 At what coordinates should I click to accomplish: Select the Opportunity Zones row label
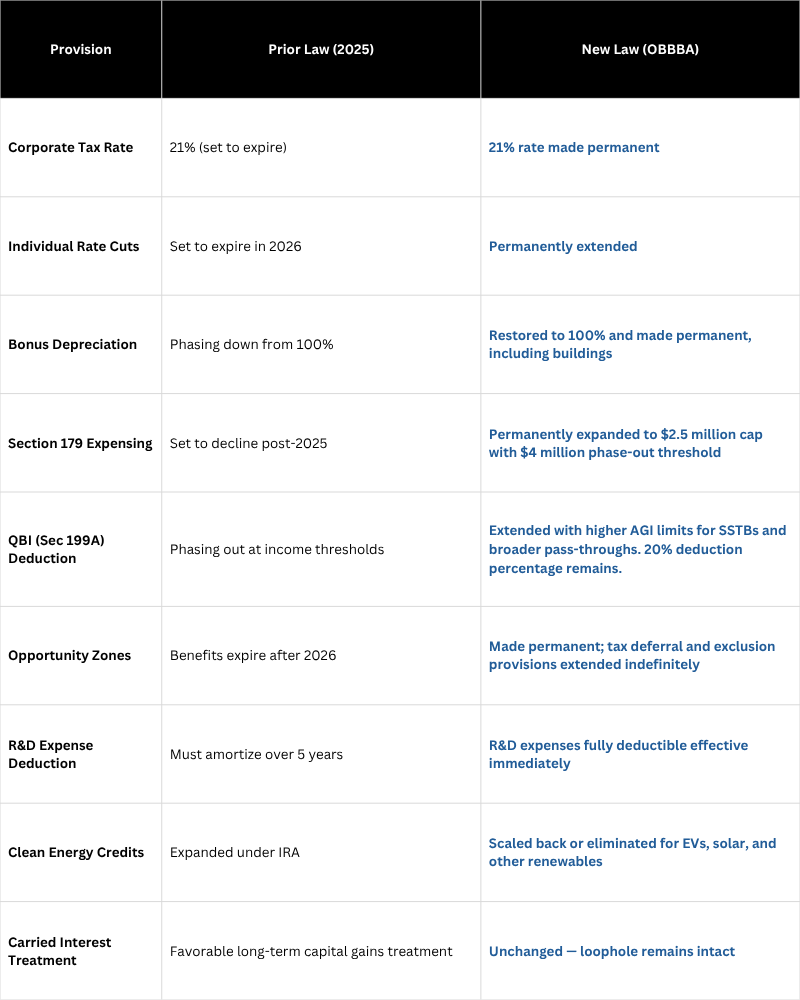coord(70,656)
